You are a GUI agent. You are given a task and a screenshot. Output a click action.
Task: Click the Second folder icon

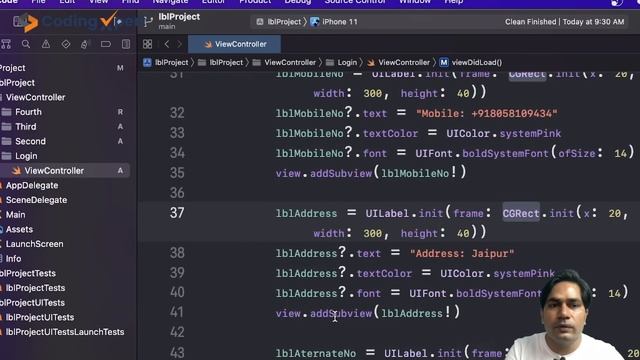[7, 141]
